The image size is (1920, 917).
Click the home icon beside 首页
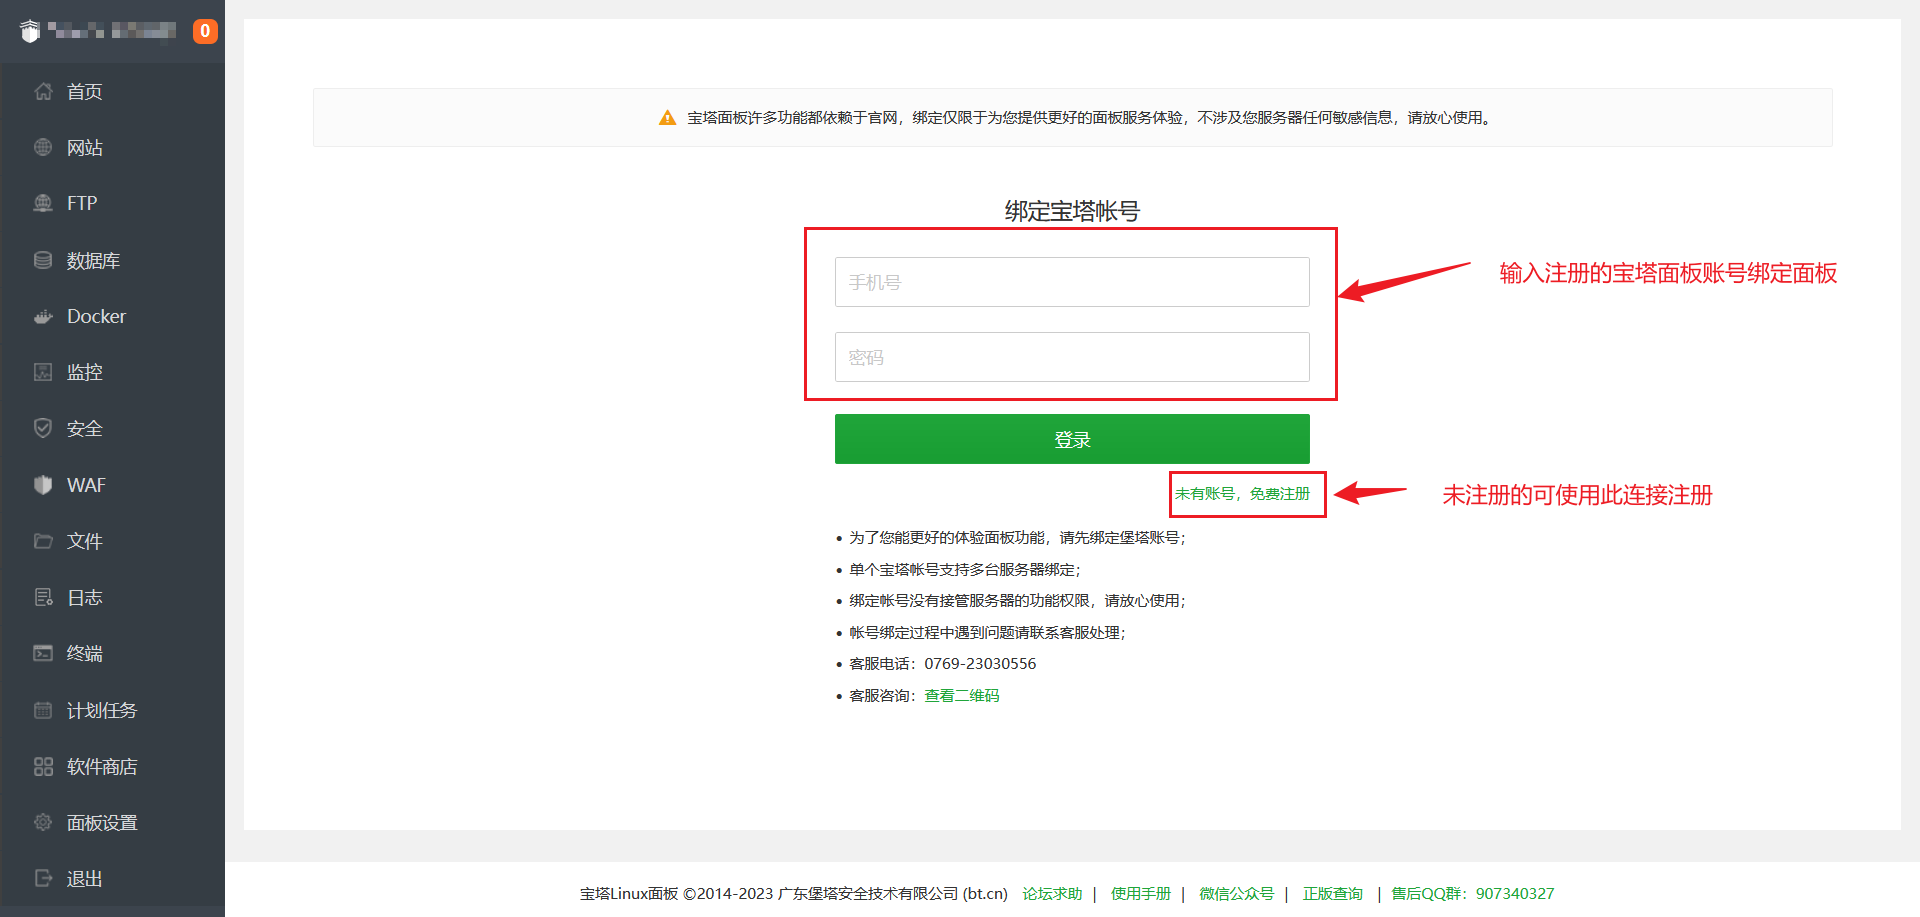coord(43,91)
